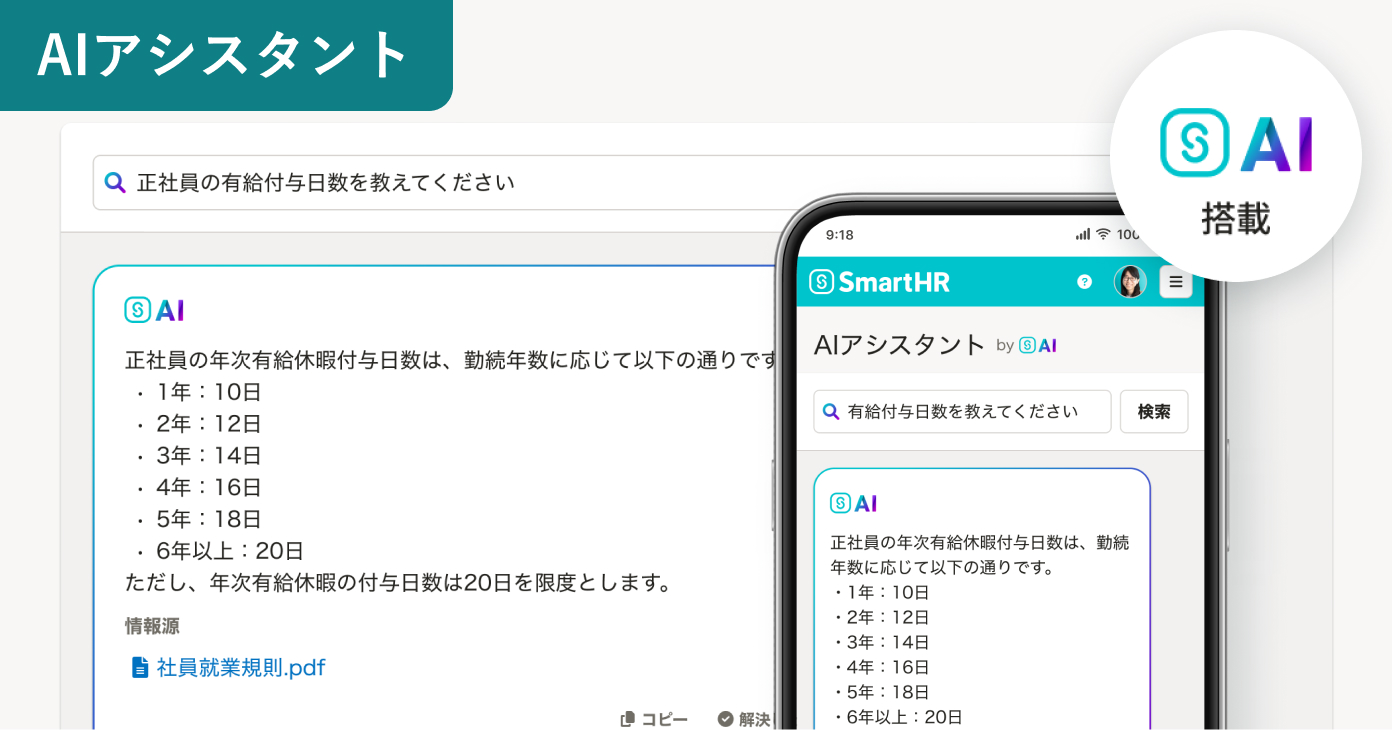Click the desktop list line 3年：14日
This screenshot has height=730, width=1392.
tap(208, 455)
